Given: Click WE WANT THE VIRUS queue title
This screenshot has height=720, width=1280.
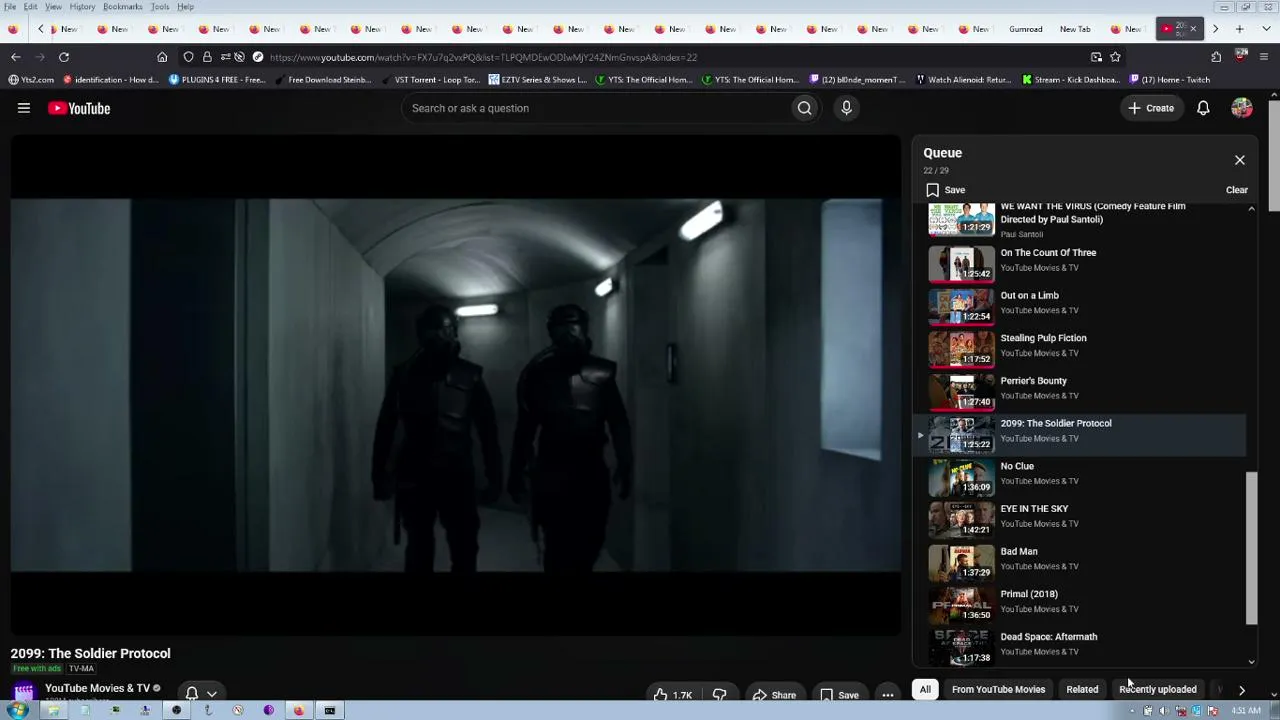Looking at the screenshot, I should (x=1093, y=213).
